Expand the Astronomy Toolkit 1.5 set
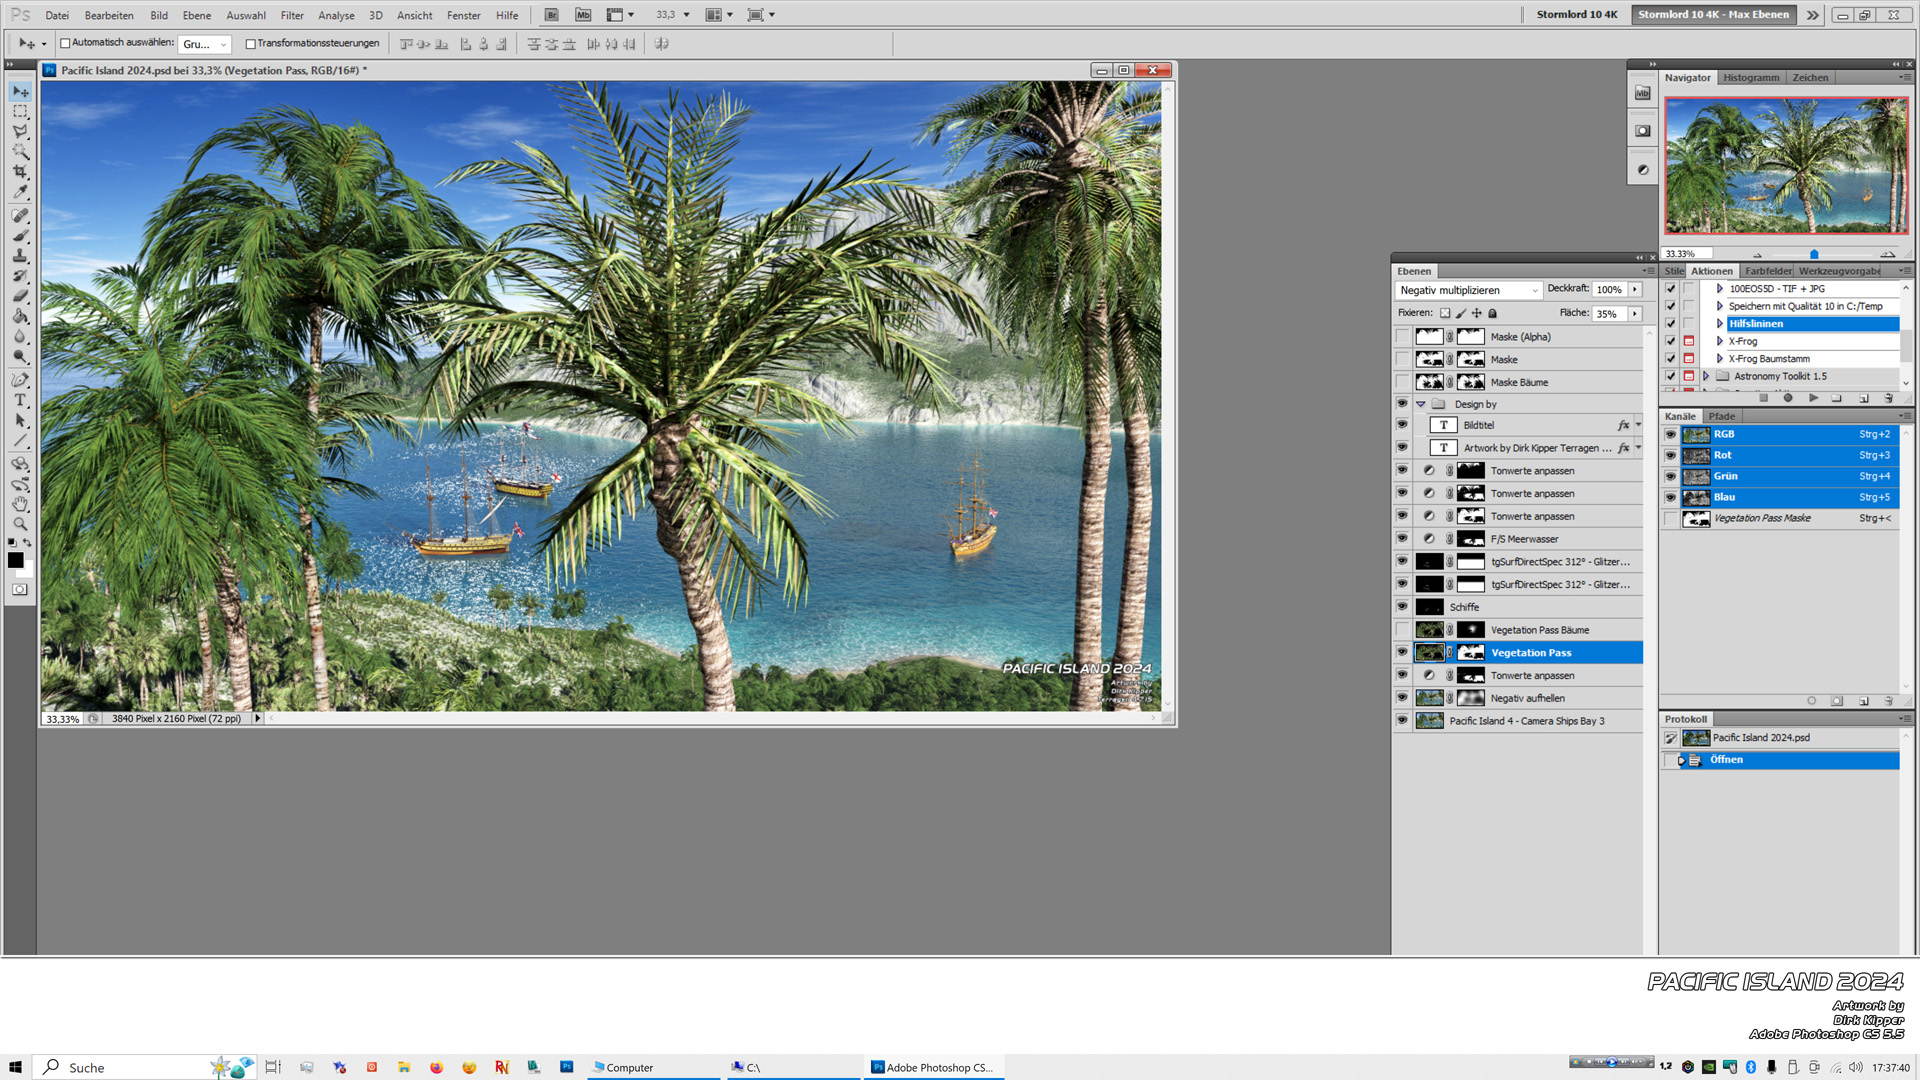 pos(1706,376)
